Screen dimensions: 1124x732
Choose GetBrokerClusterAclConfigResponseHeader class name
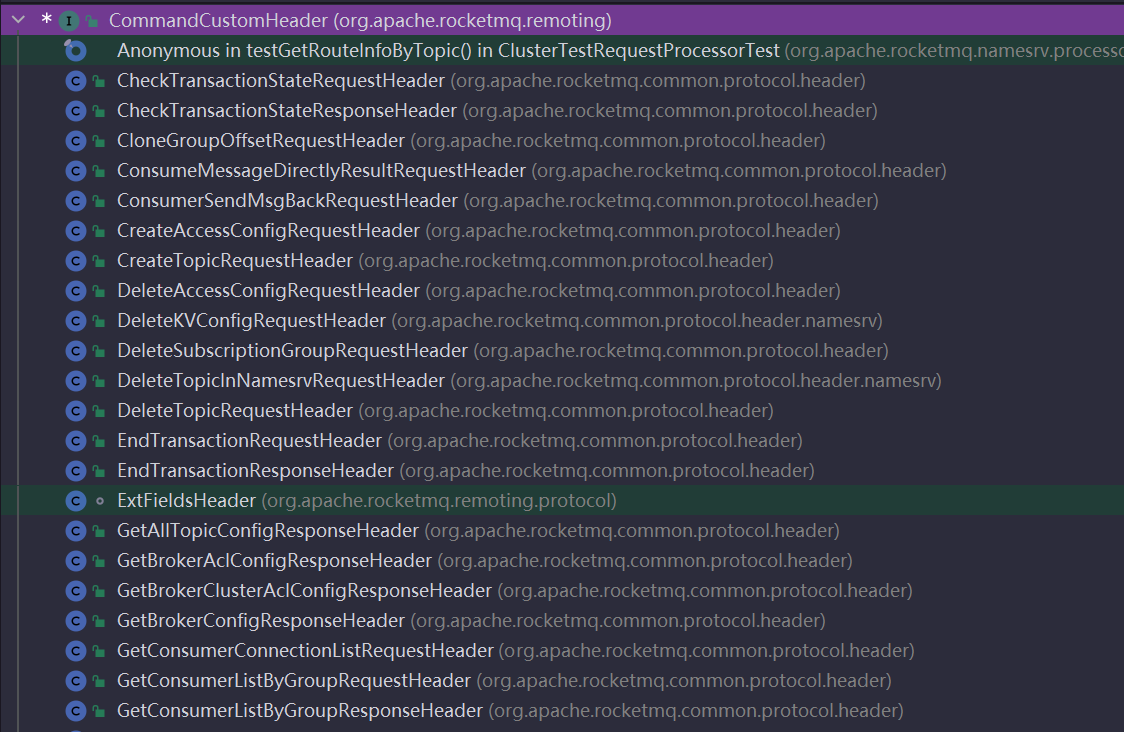(304, 591)
